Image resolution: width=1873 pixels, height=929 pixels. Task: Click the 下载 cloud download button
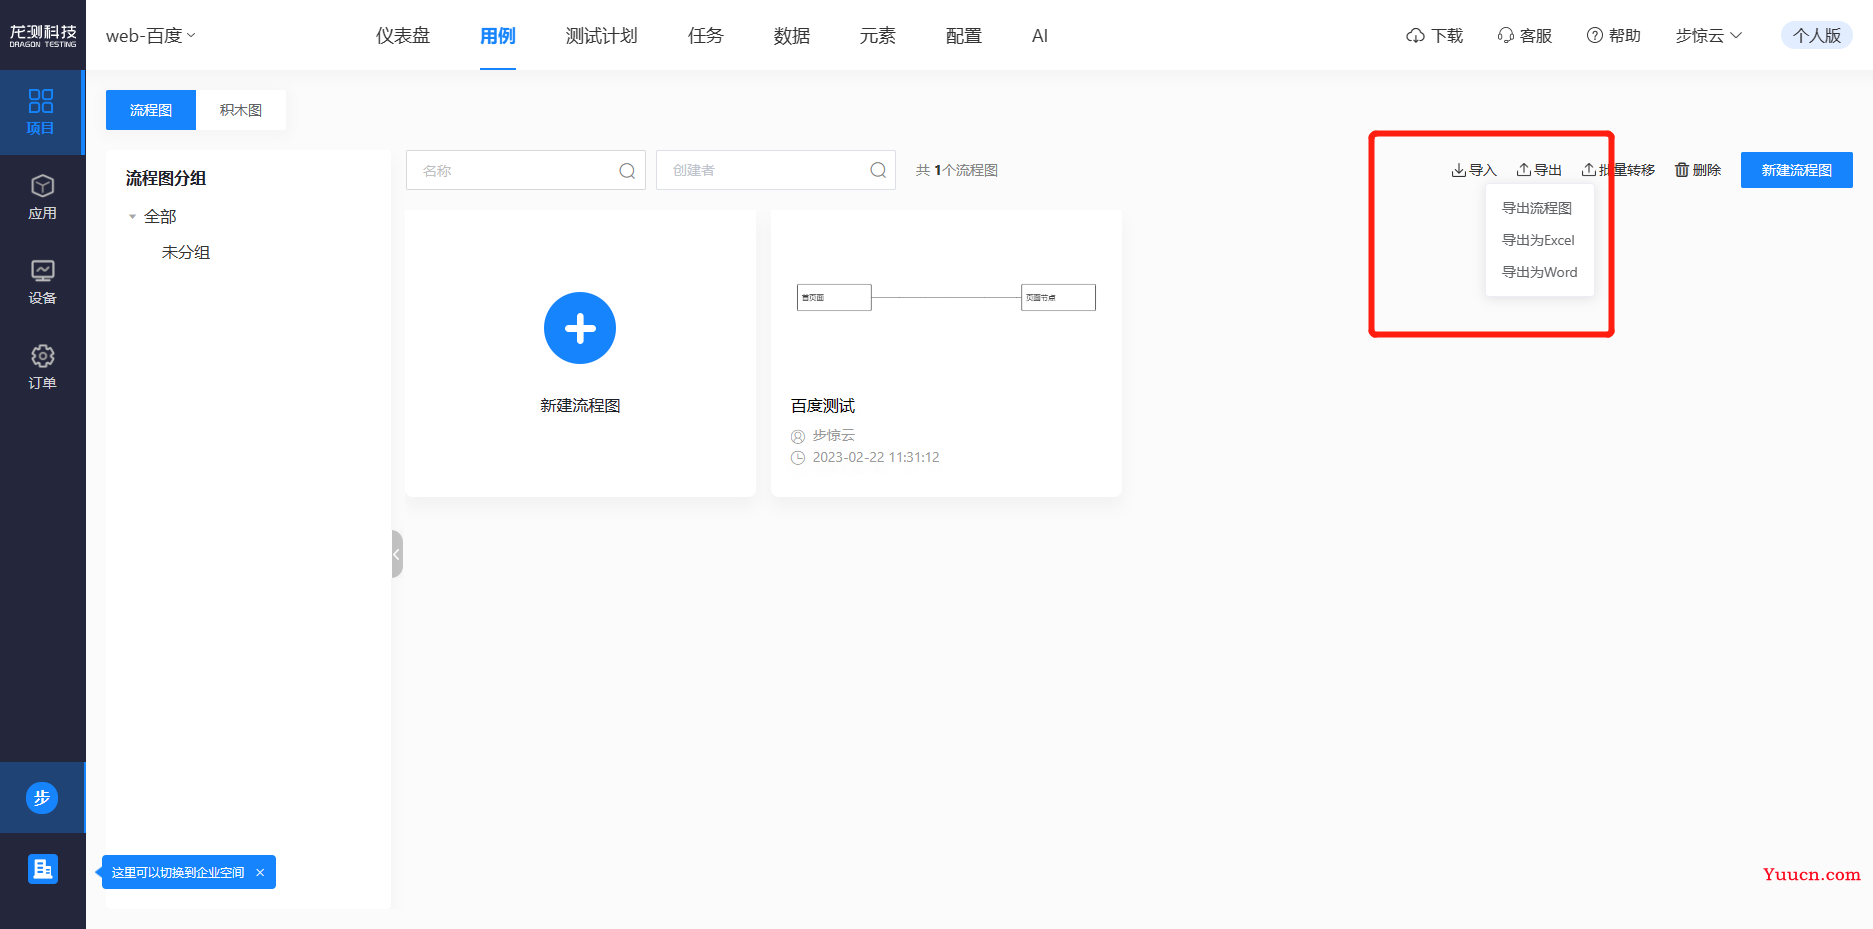[x=1434, y=36]
